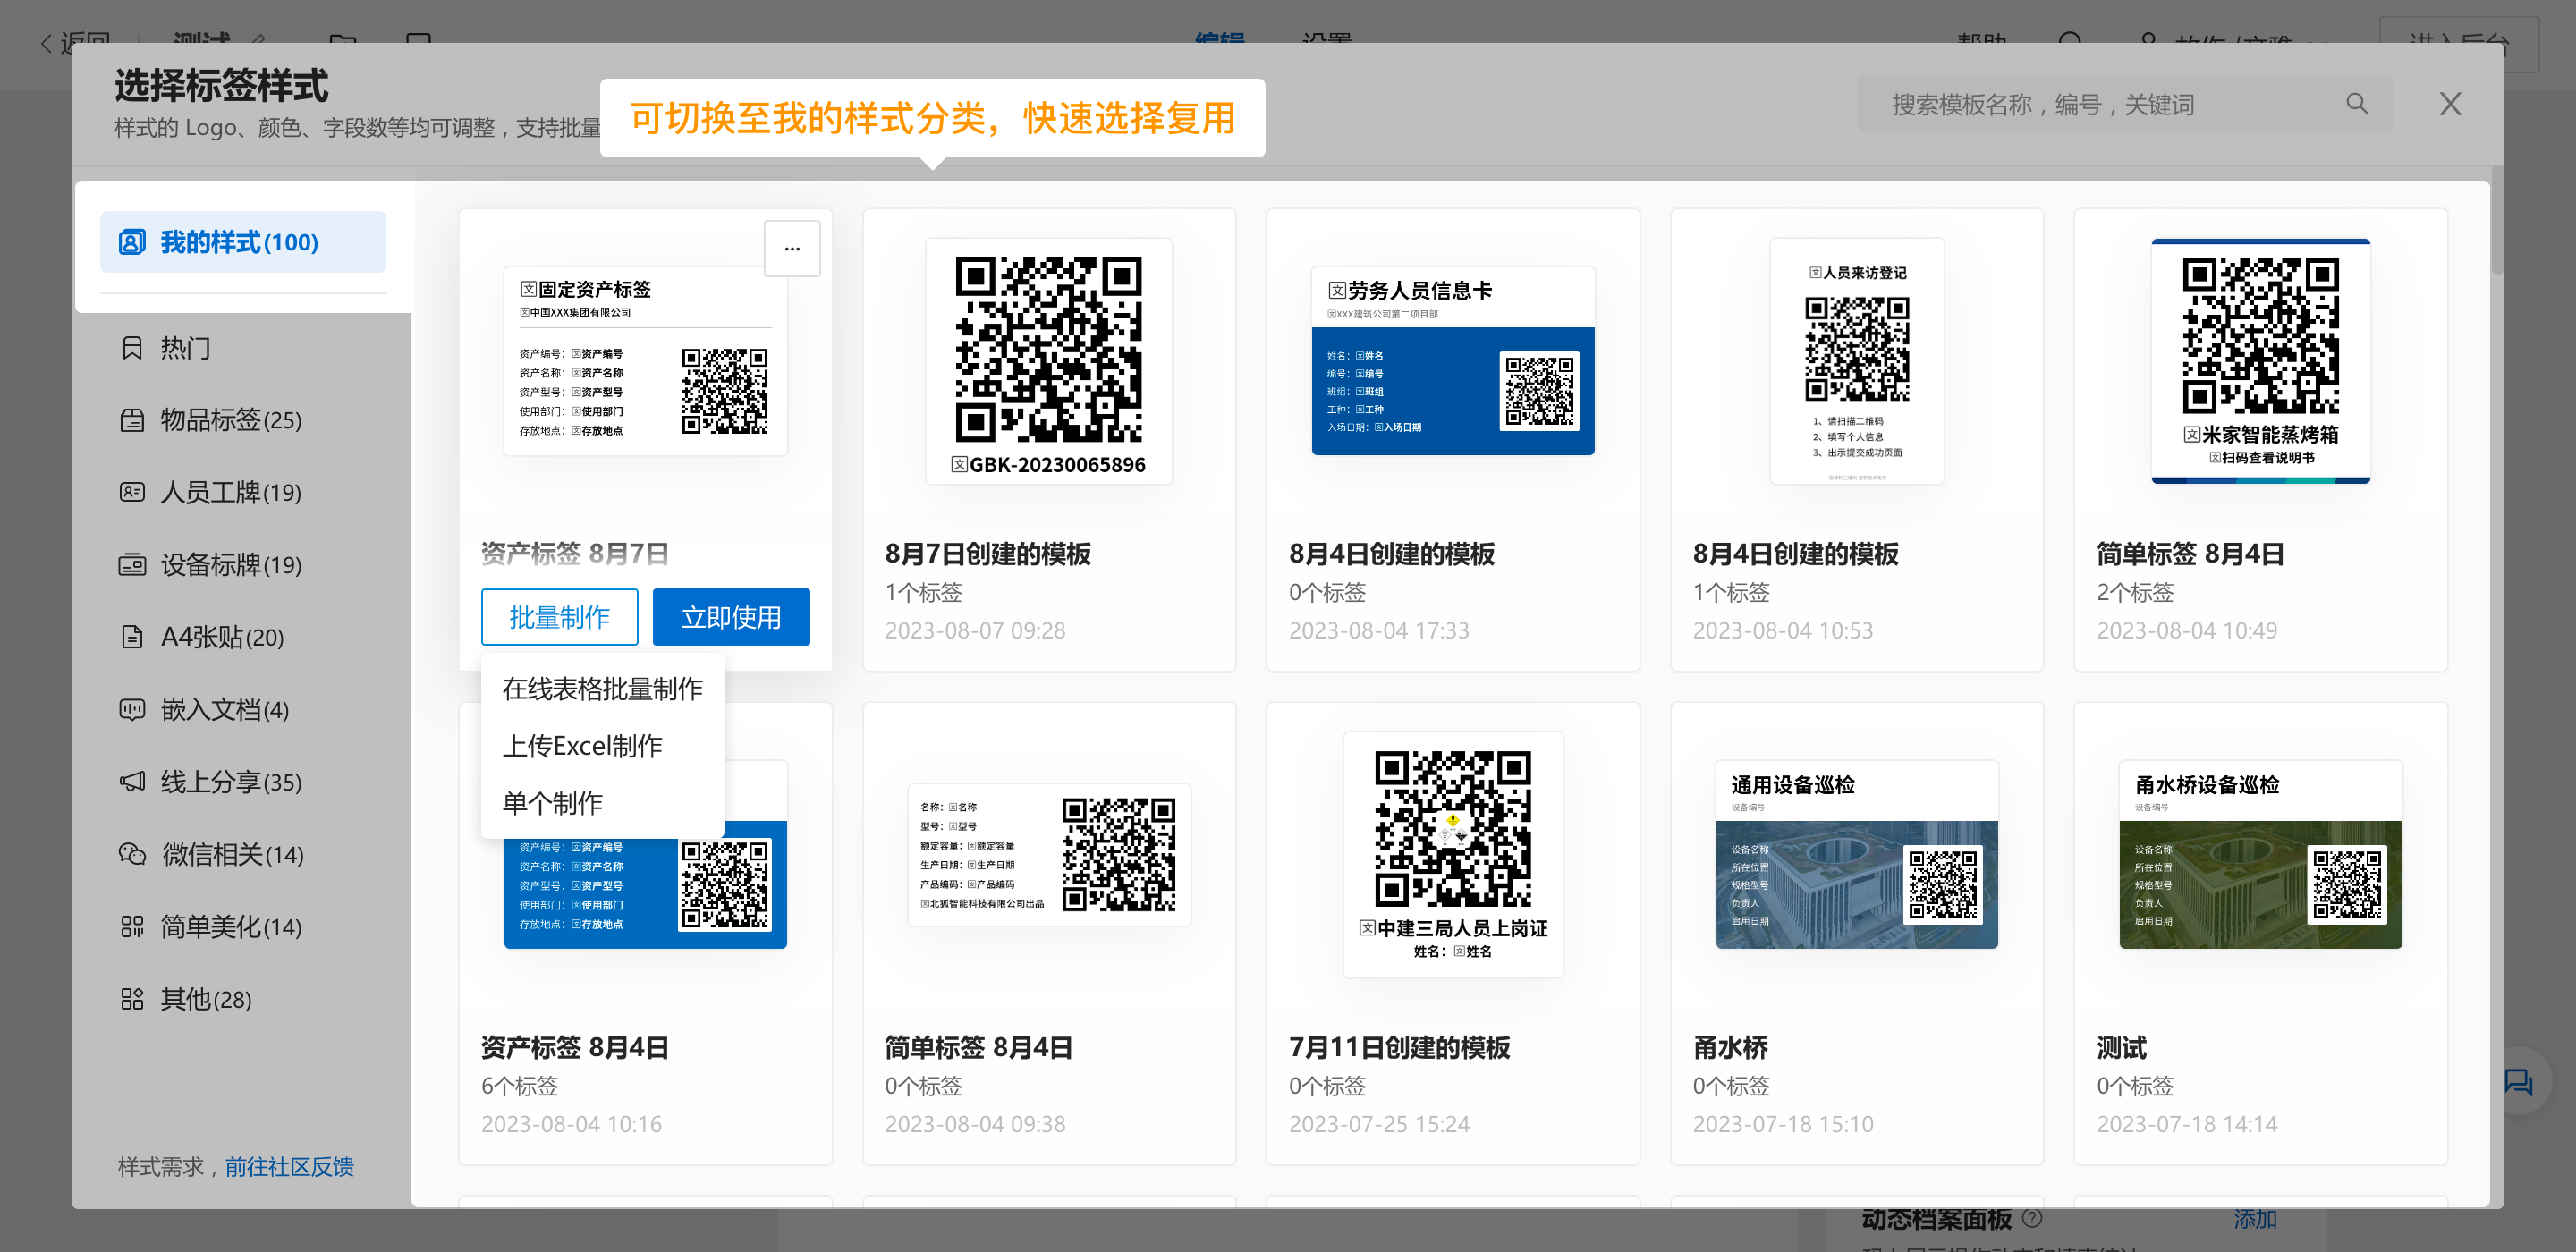Viewport: 2576px width, 1252px height.
Task: Click 2个标签 count text
Action: pos(2135,592)
